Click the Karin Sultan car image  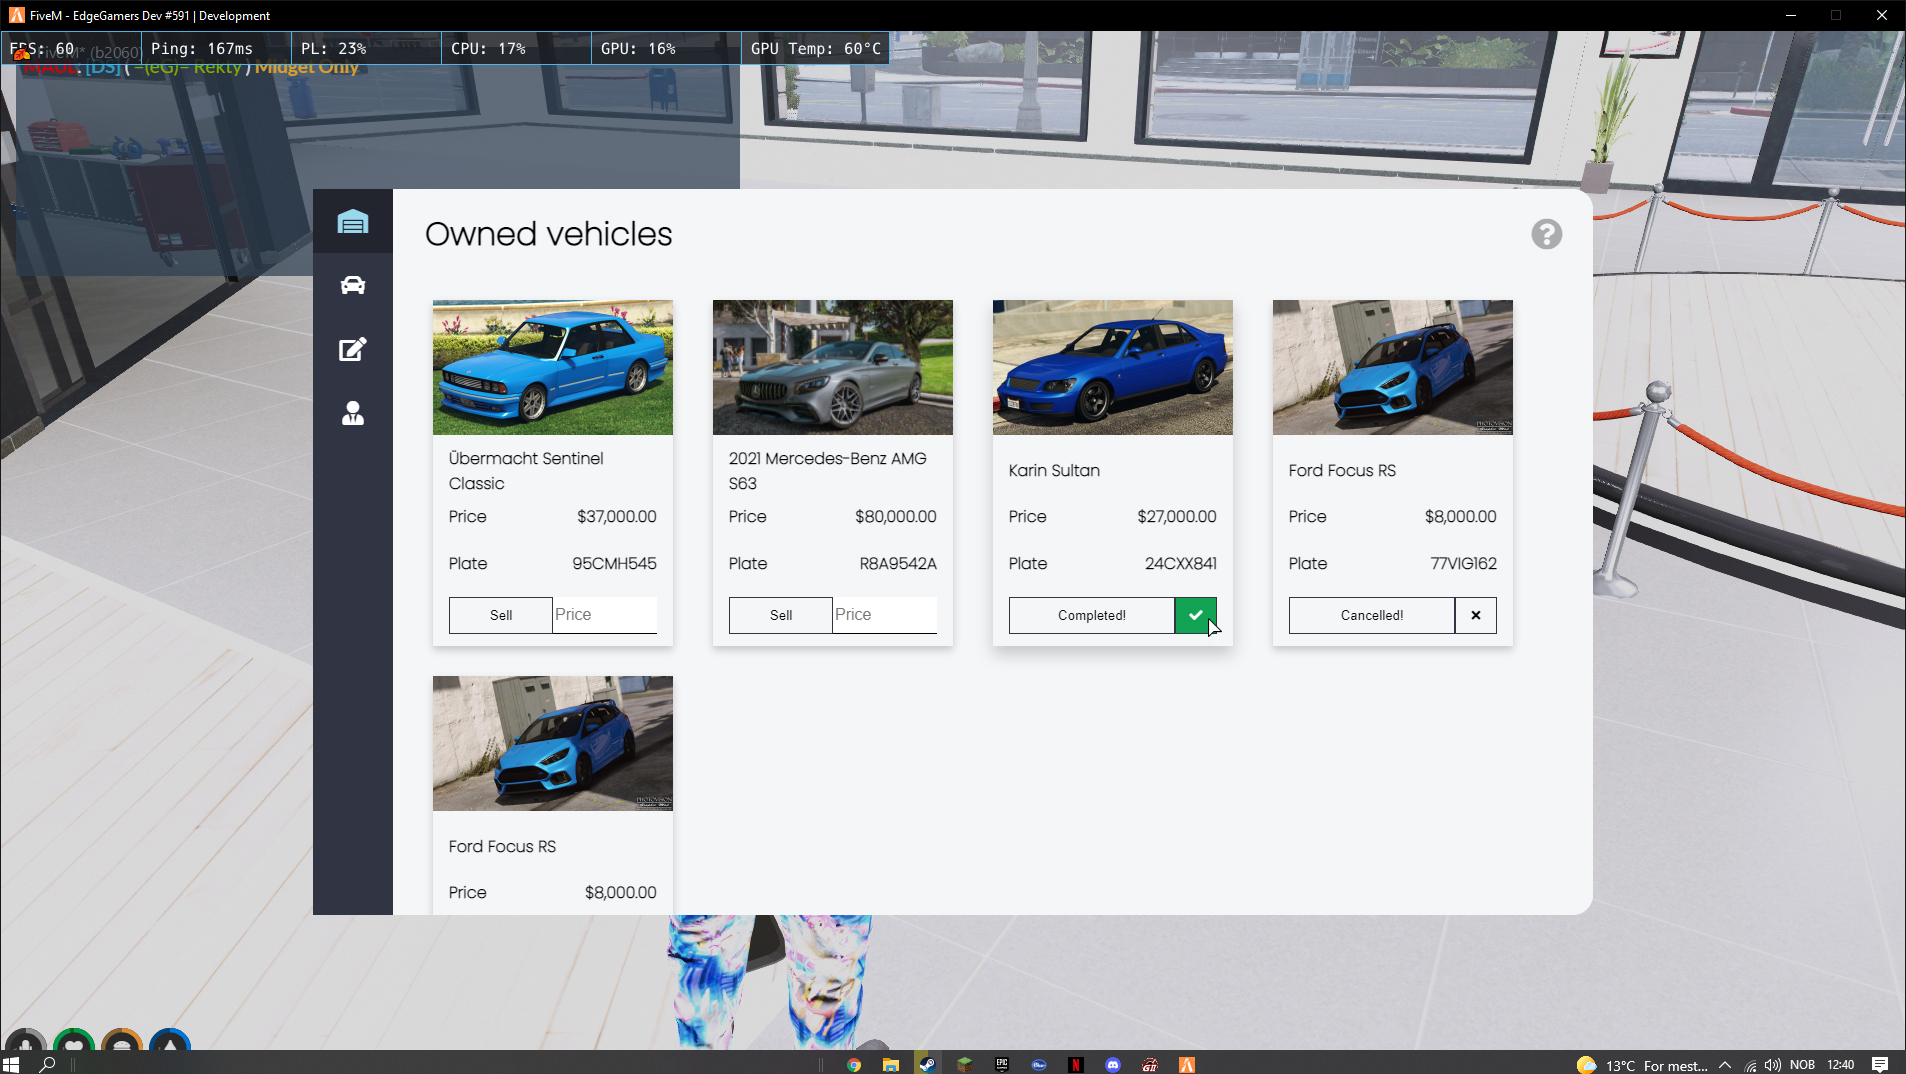pyautogui.click(x=1113, y=367)
